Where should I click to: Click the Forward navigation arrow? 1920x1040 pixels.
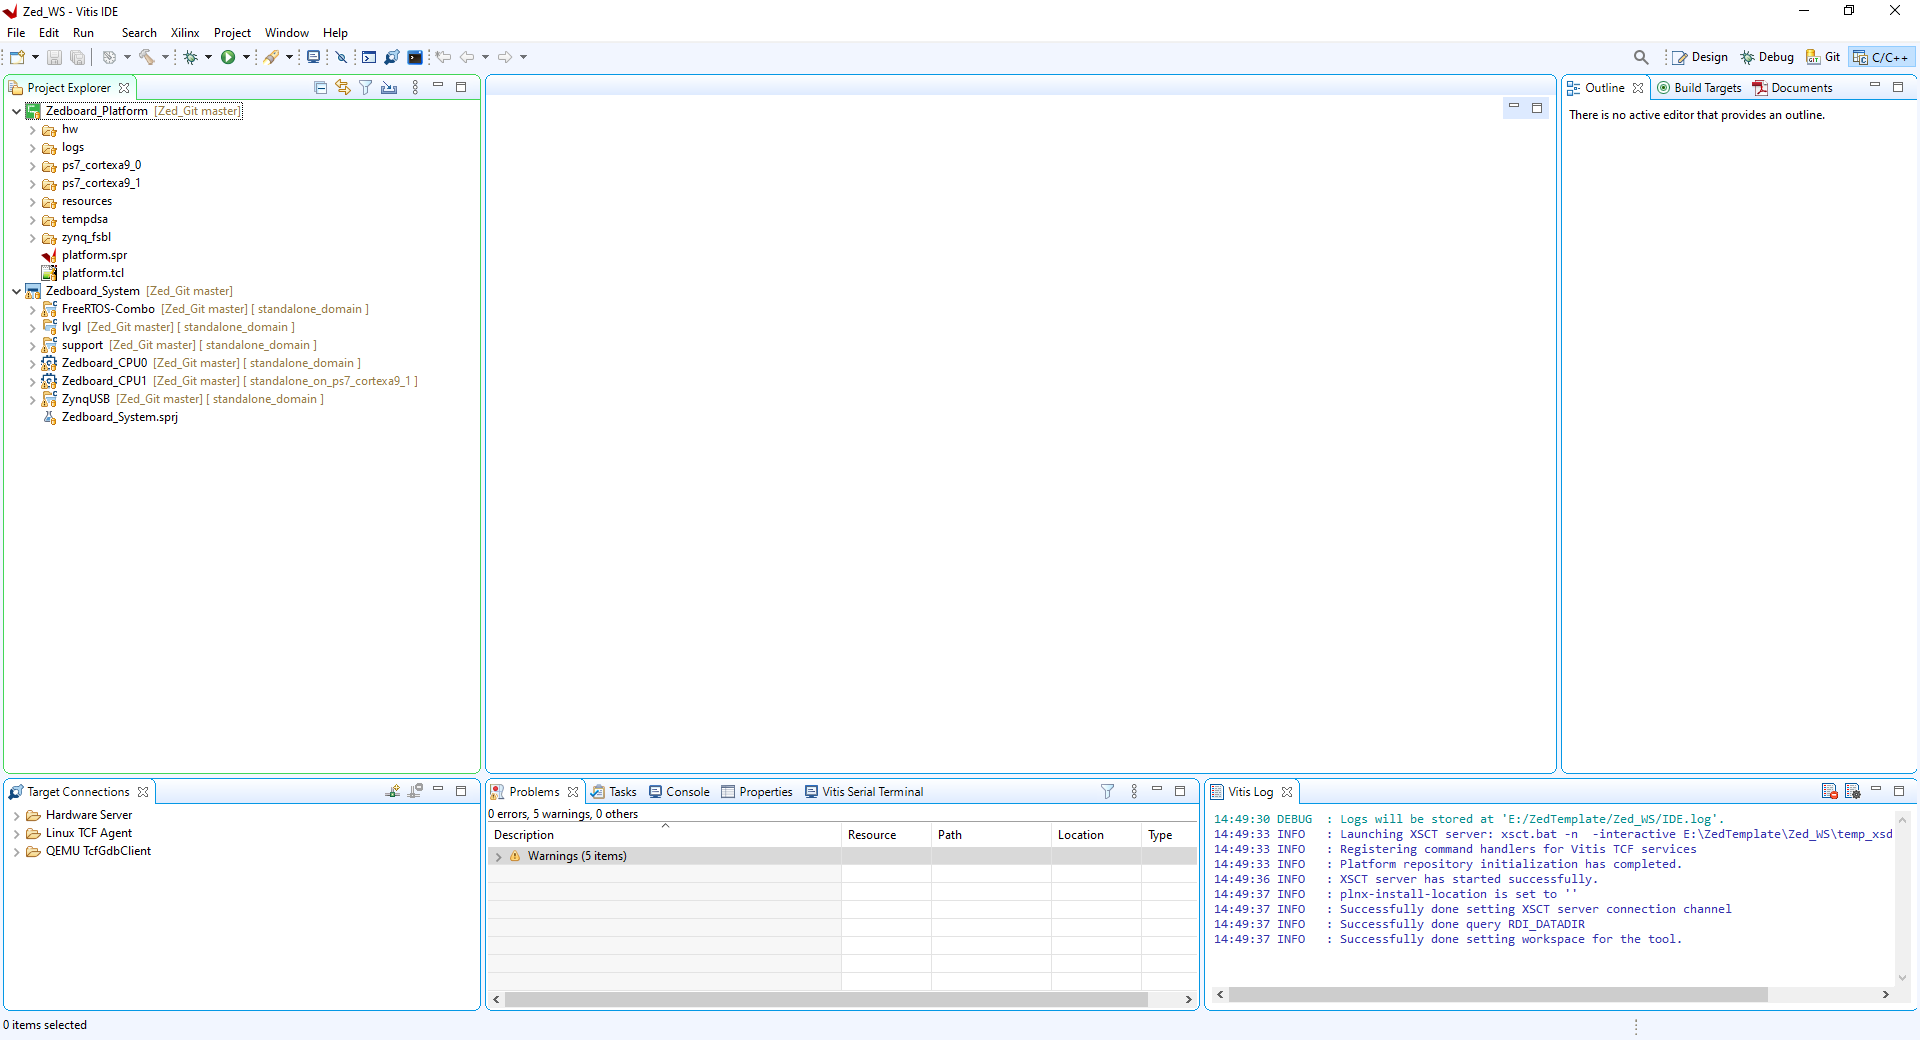point(505,57)
